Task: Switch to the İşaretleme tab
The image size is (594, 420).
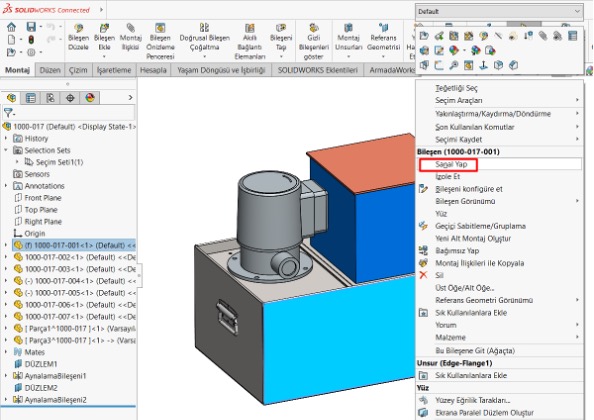Action: [114, 70]
